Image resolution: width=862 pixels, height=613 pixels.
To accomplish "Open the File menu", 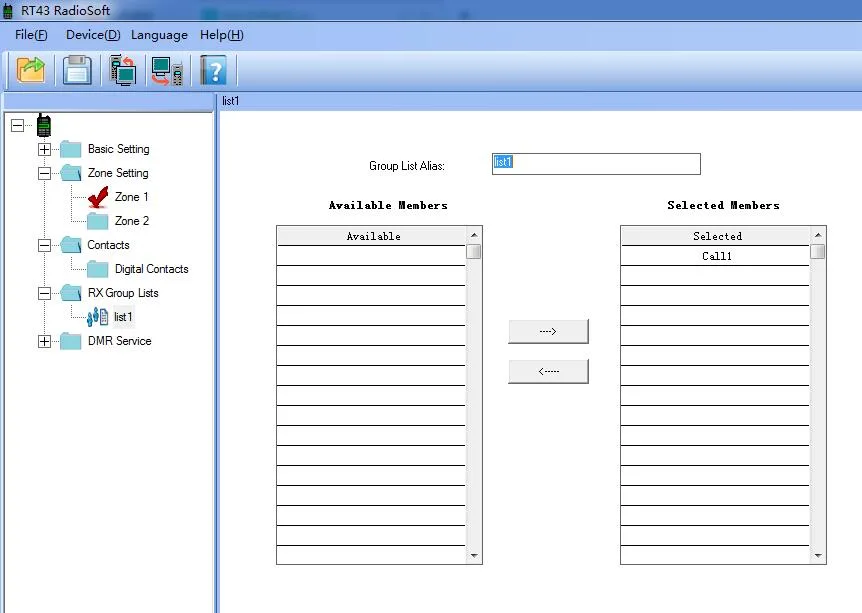I will (x=31, y=35).
